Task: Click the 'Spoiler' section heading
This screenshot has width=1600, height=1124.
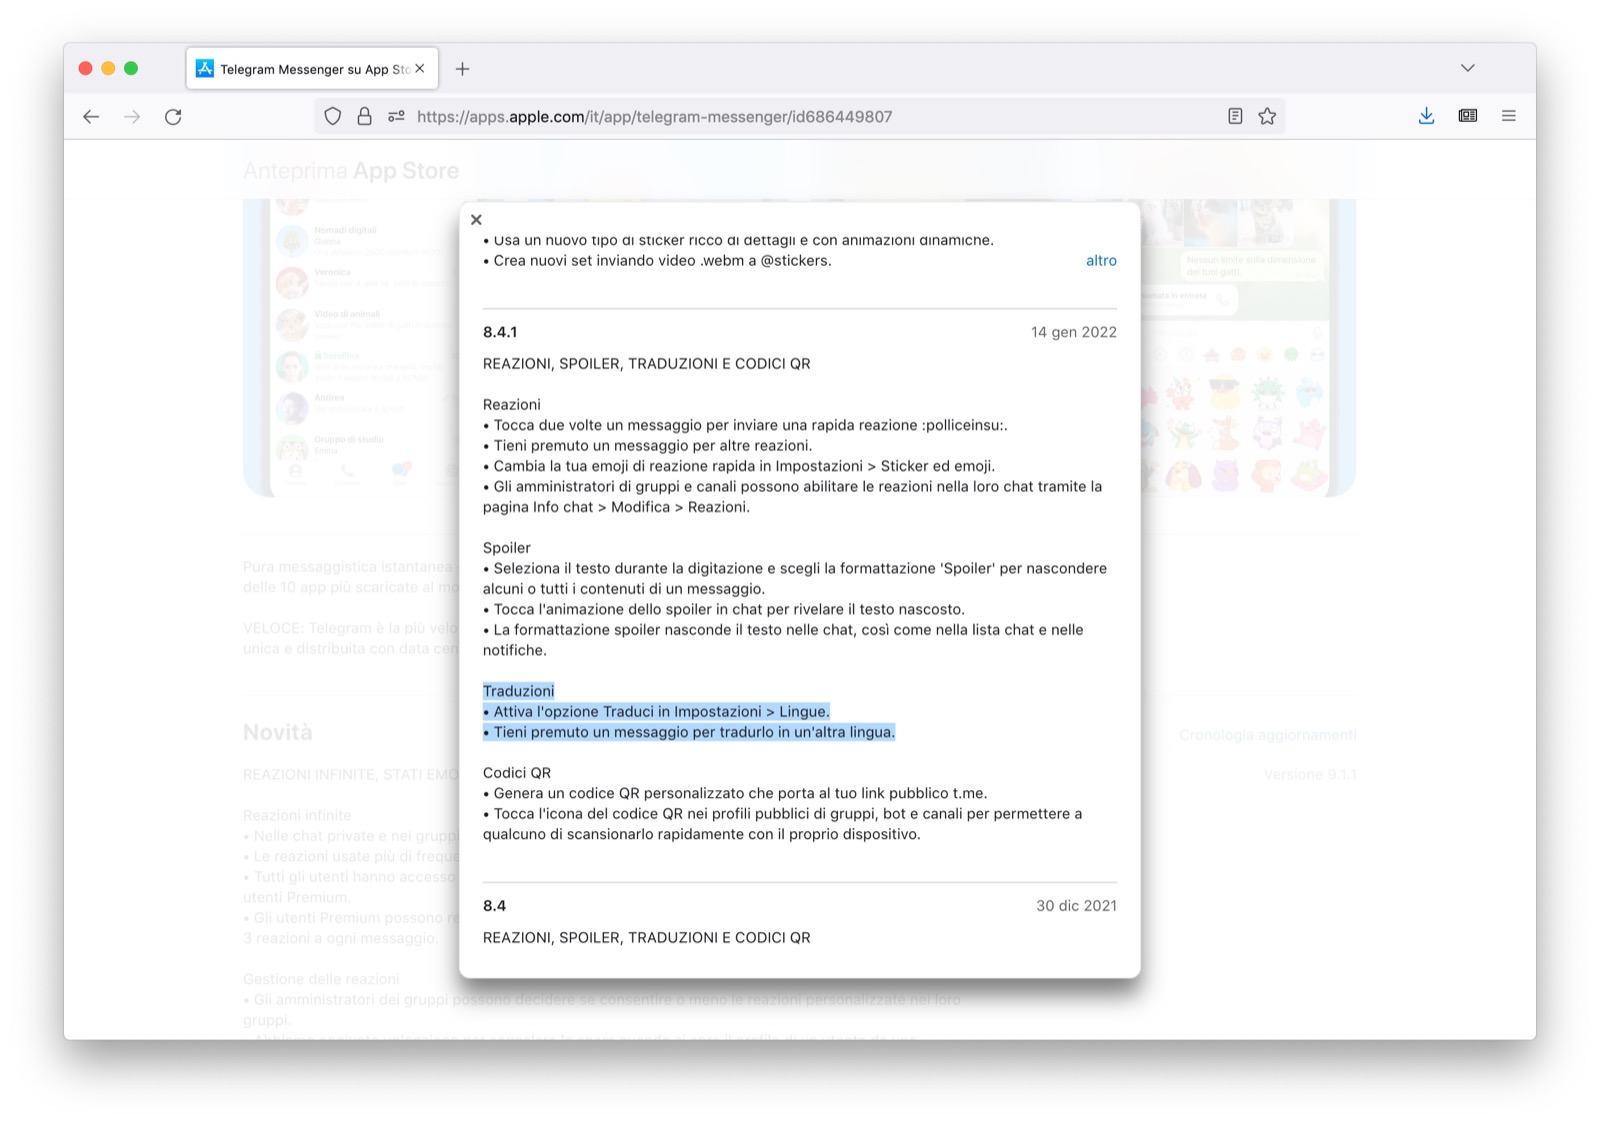Action: (507, 548)
